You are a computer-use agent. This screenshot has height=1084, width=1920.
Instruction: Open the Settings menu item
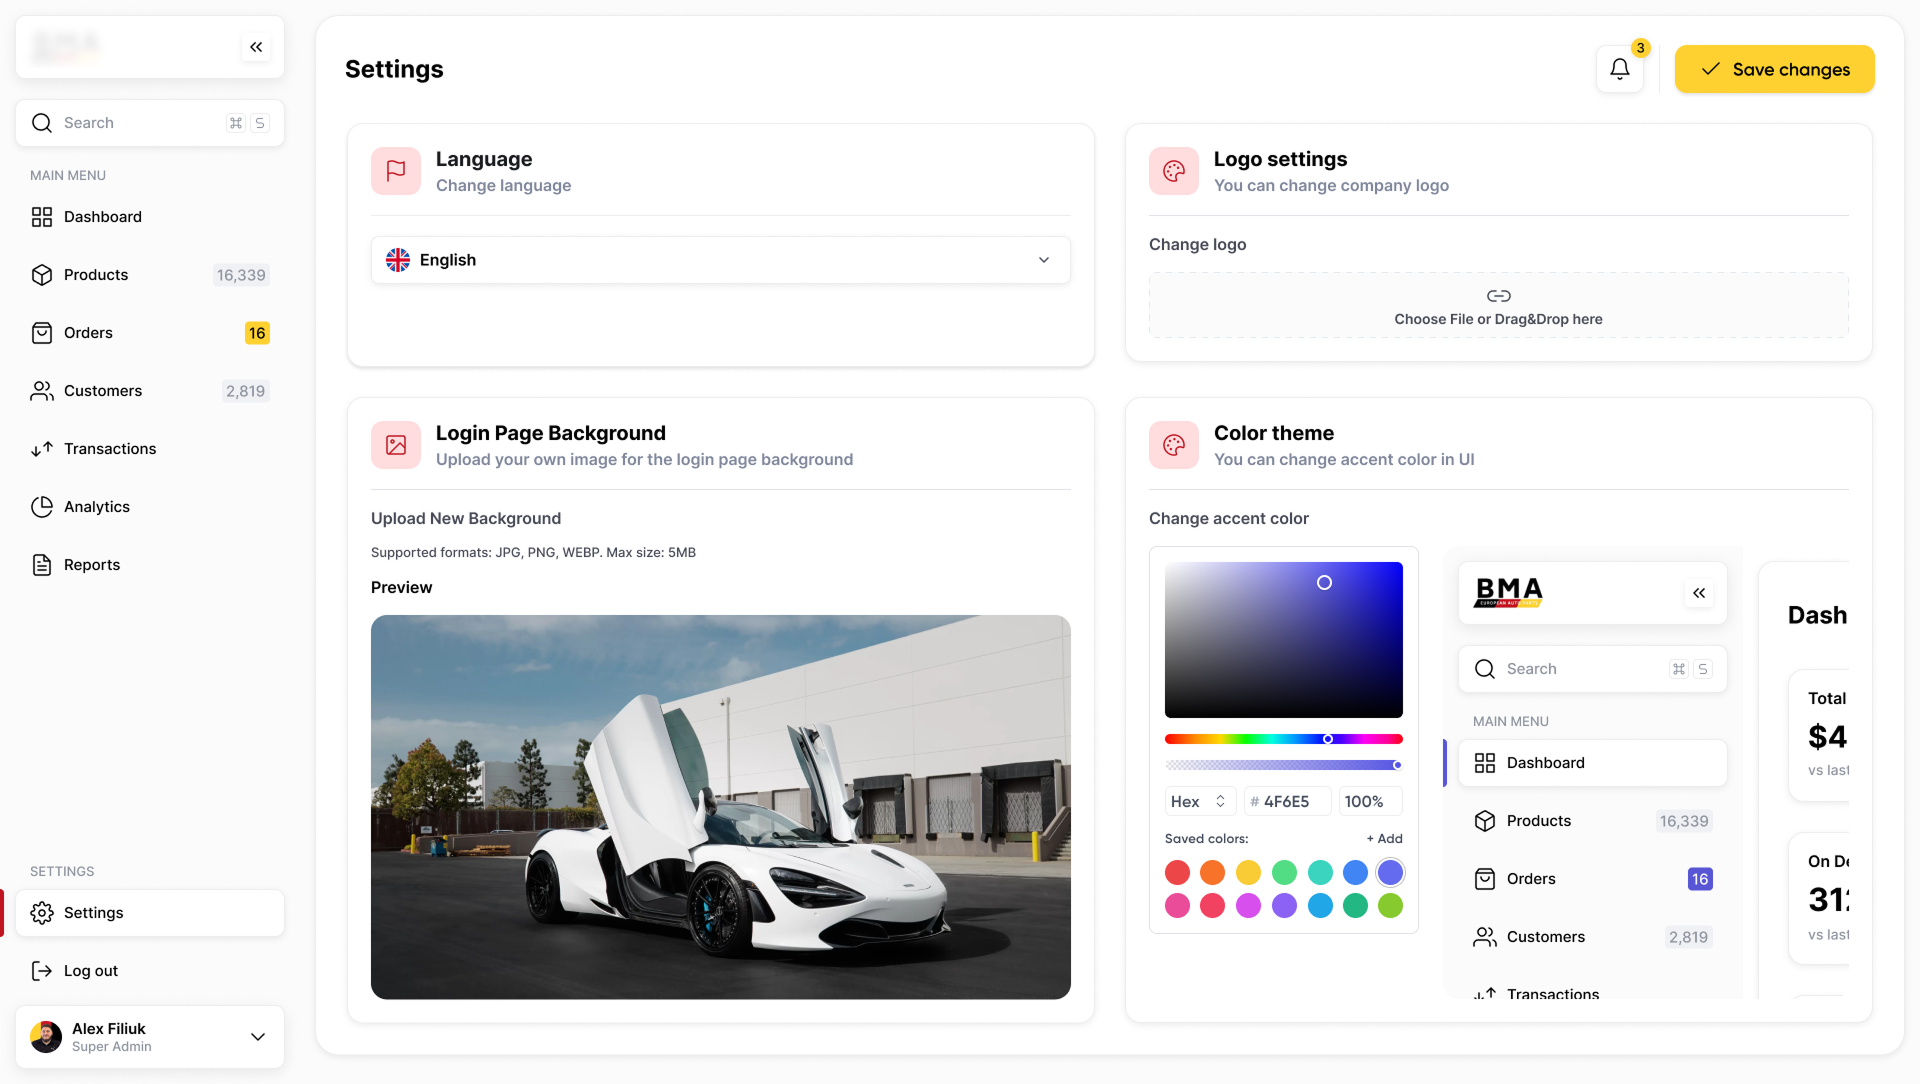pos(93,912)
